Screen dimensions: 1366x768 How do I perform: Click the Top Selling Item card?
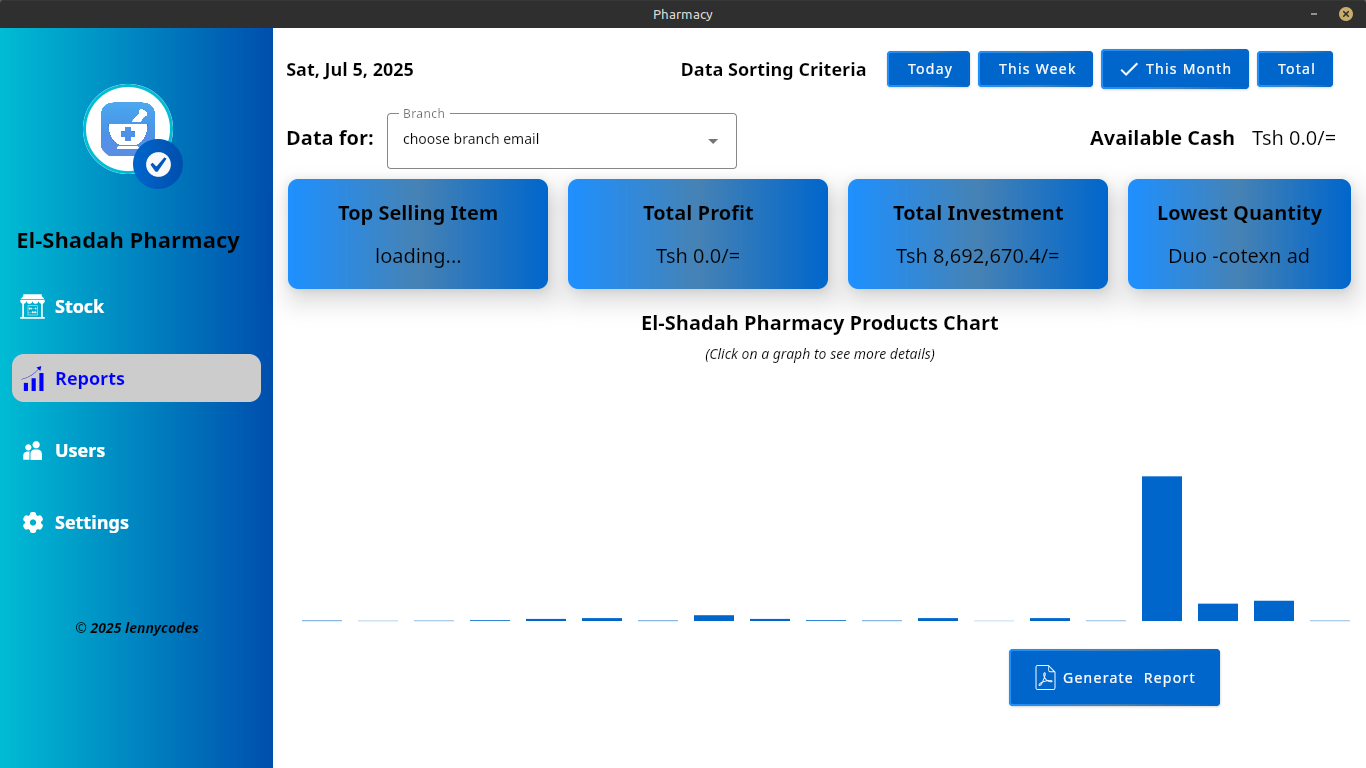tap(418, 234)
